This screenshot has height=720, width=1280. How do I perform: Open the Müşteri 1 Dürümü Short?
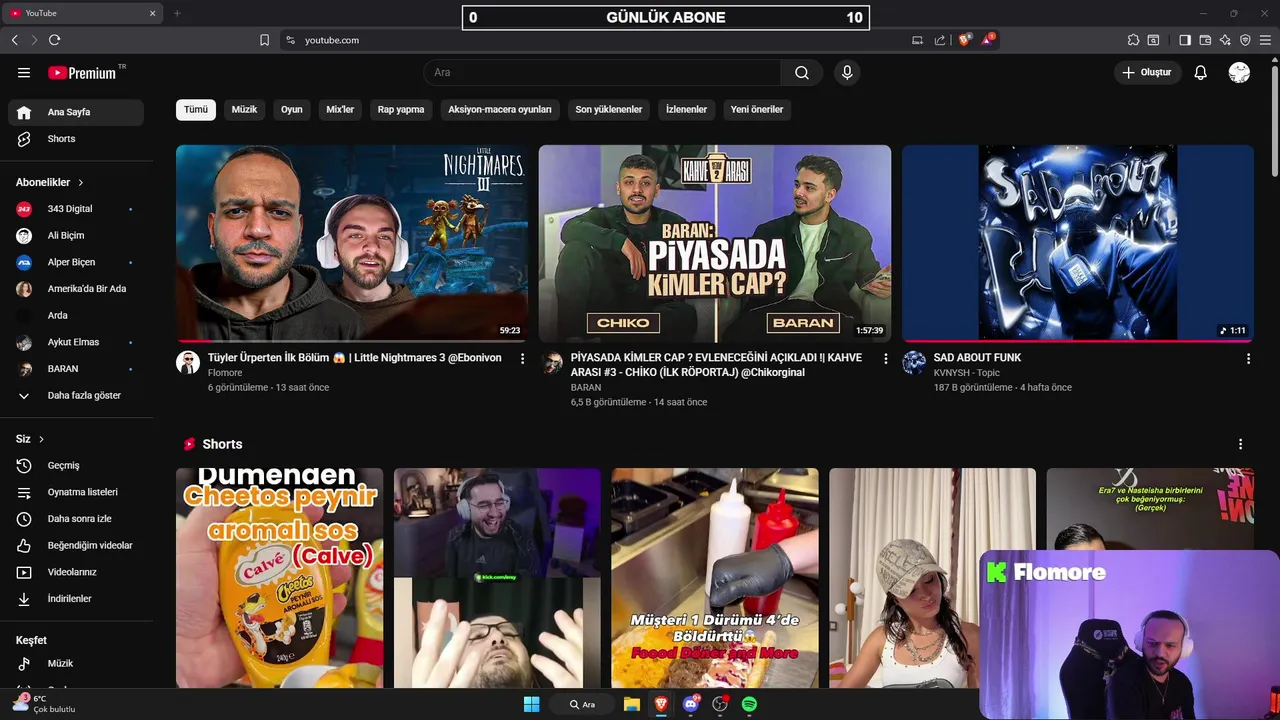click(x=715, y=578)
